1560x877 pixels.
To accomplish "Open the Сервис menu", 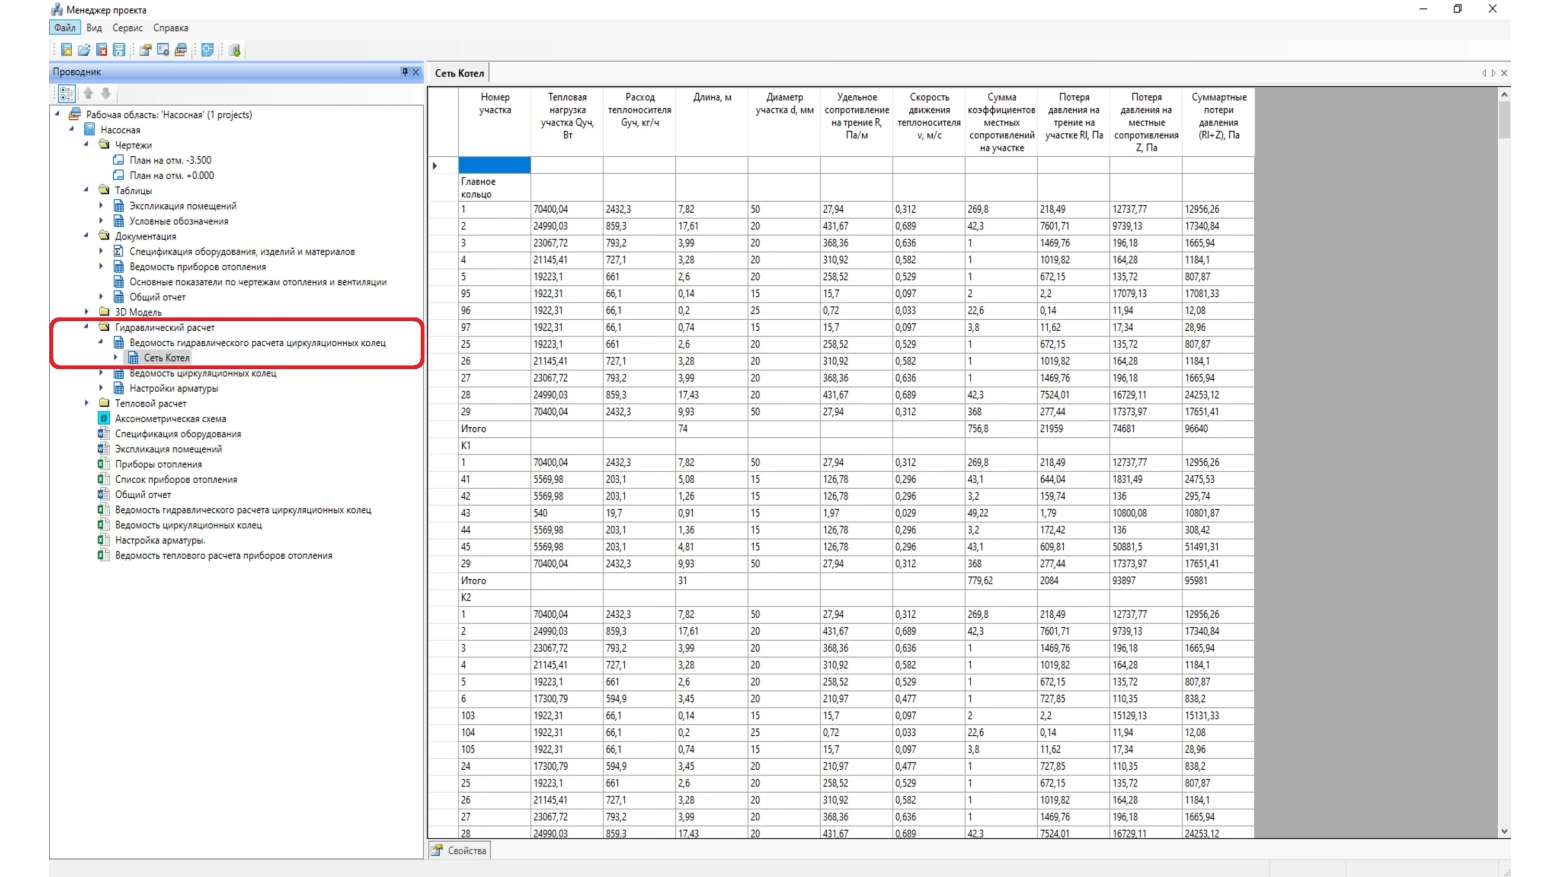I will tap(127, 28).
